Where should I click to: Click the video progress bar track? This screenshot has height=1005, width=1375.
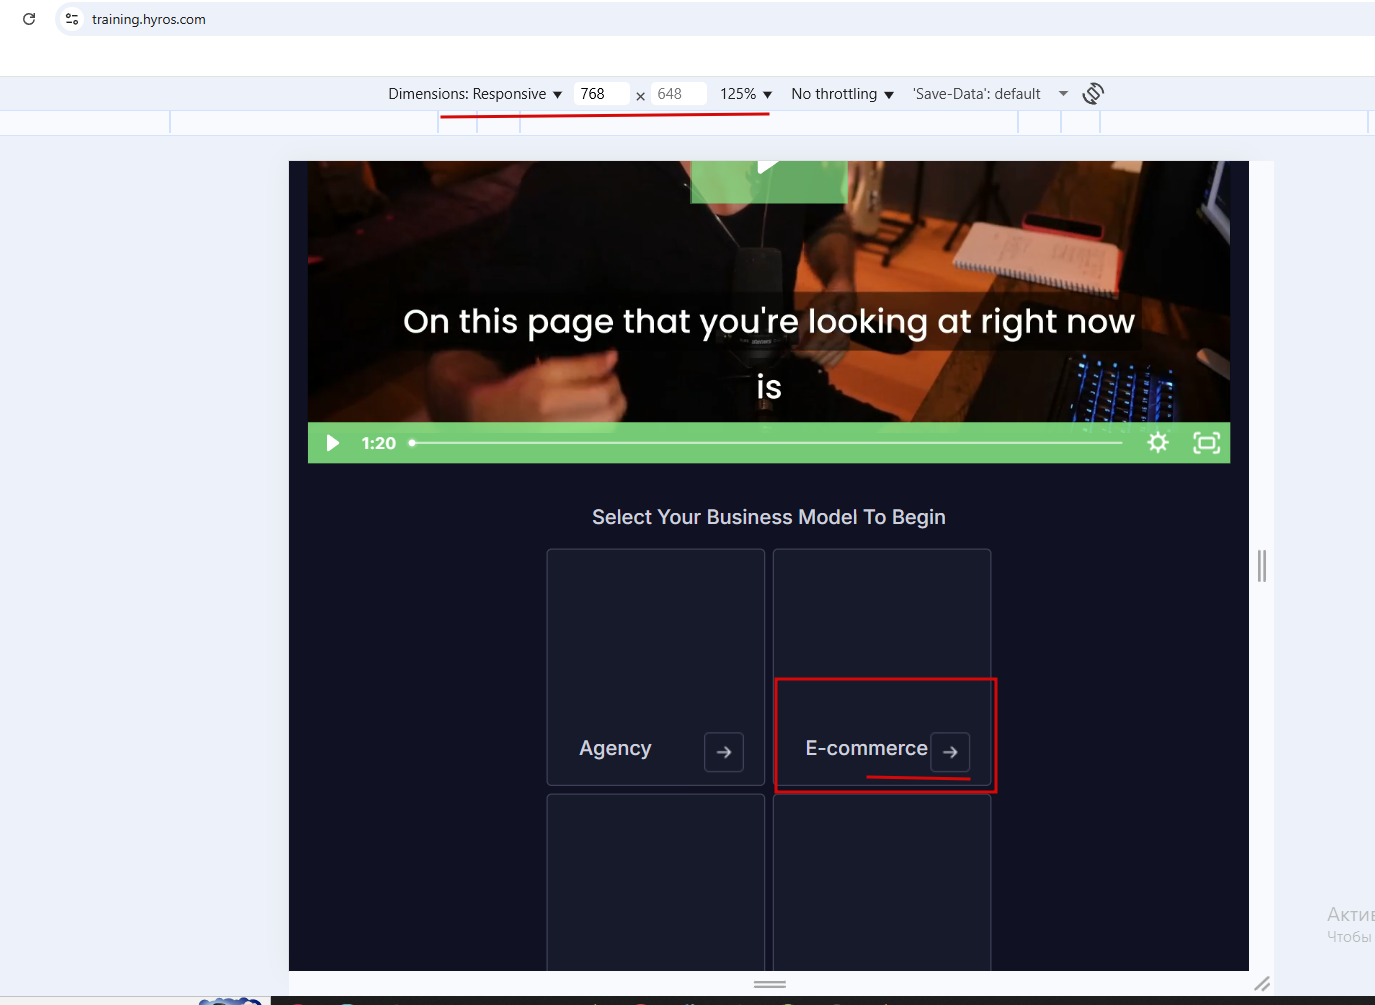[x=765, y=443]
